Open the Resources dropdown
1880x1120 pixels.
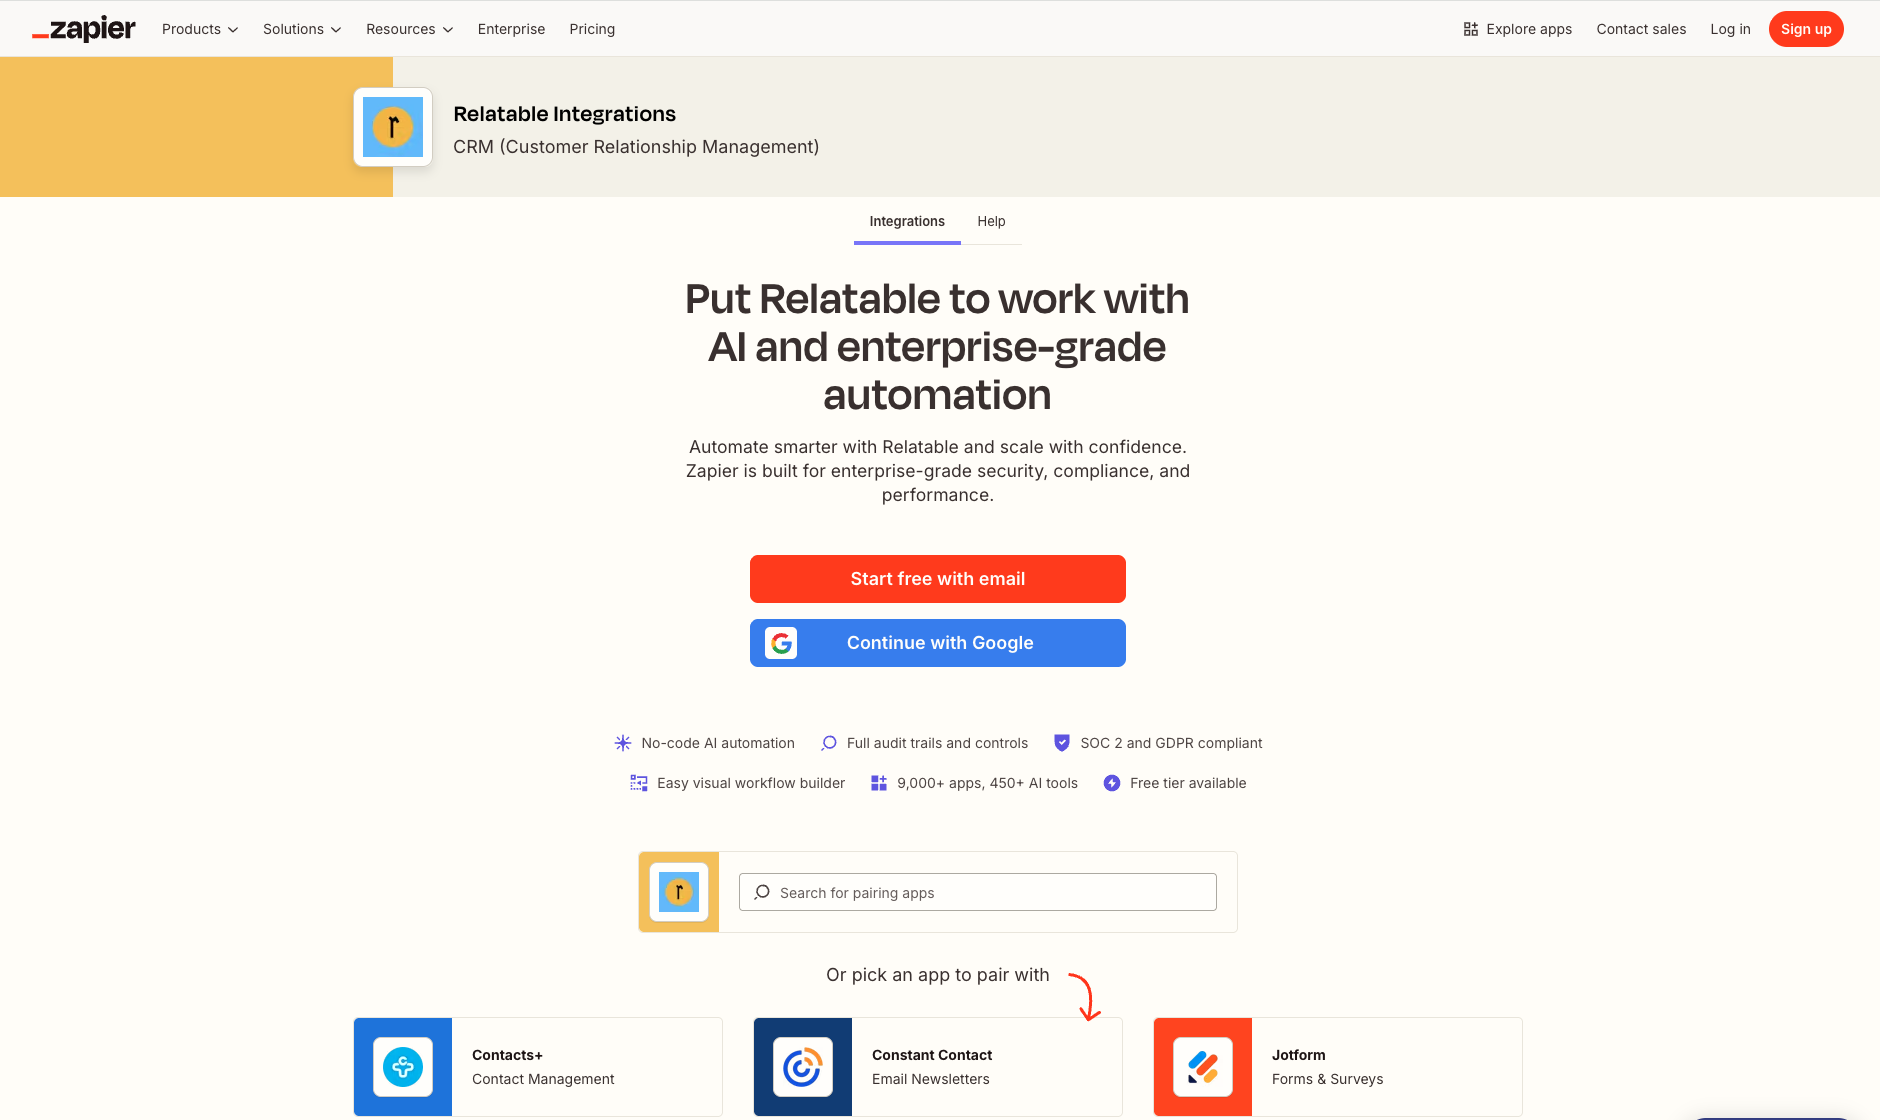pos(410,29)
